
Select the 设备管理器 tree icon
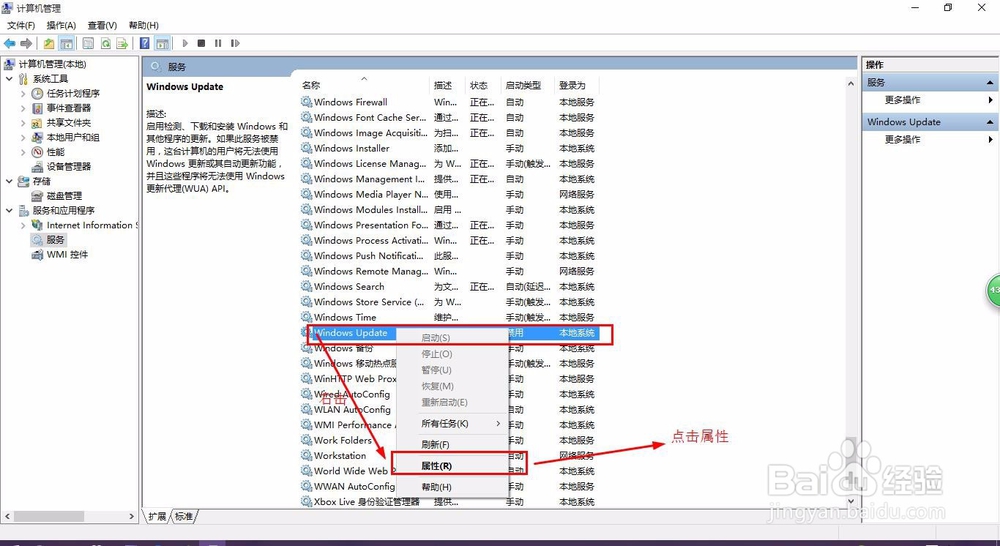pos(38,166)
